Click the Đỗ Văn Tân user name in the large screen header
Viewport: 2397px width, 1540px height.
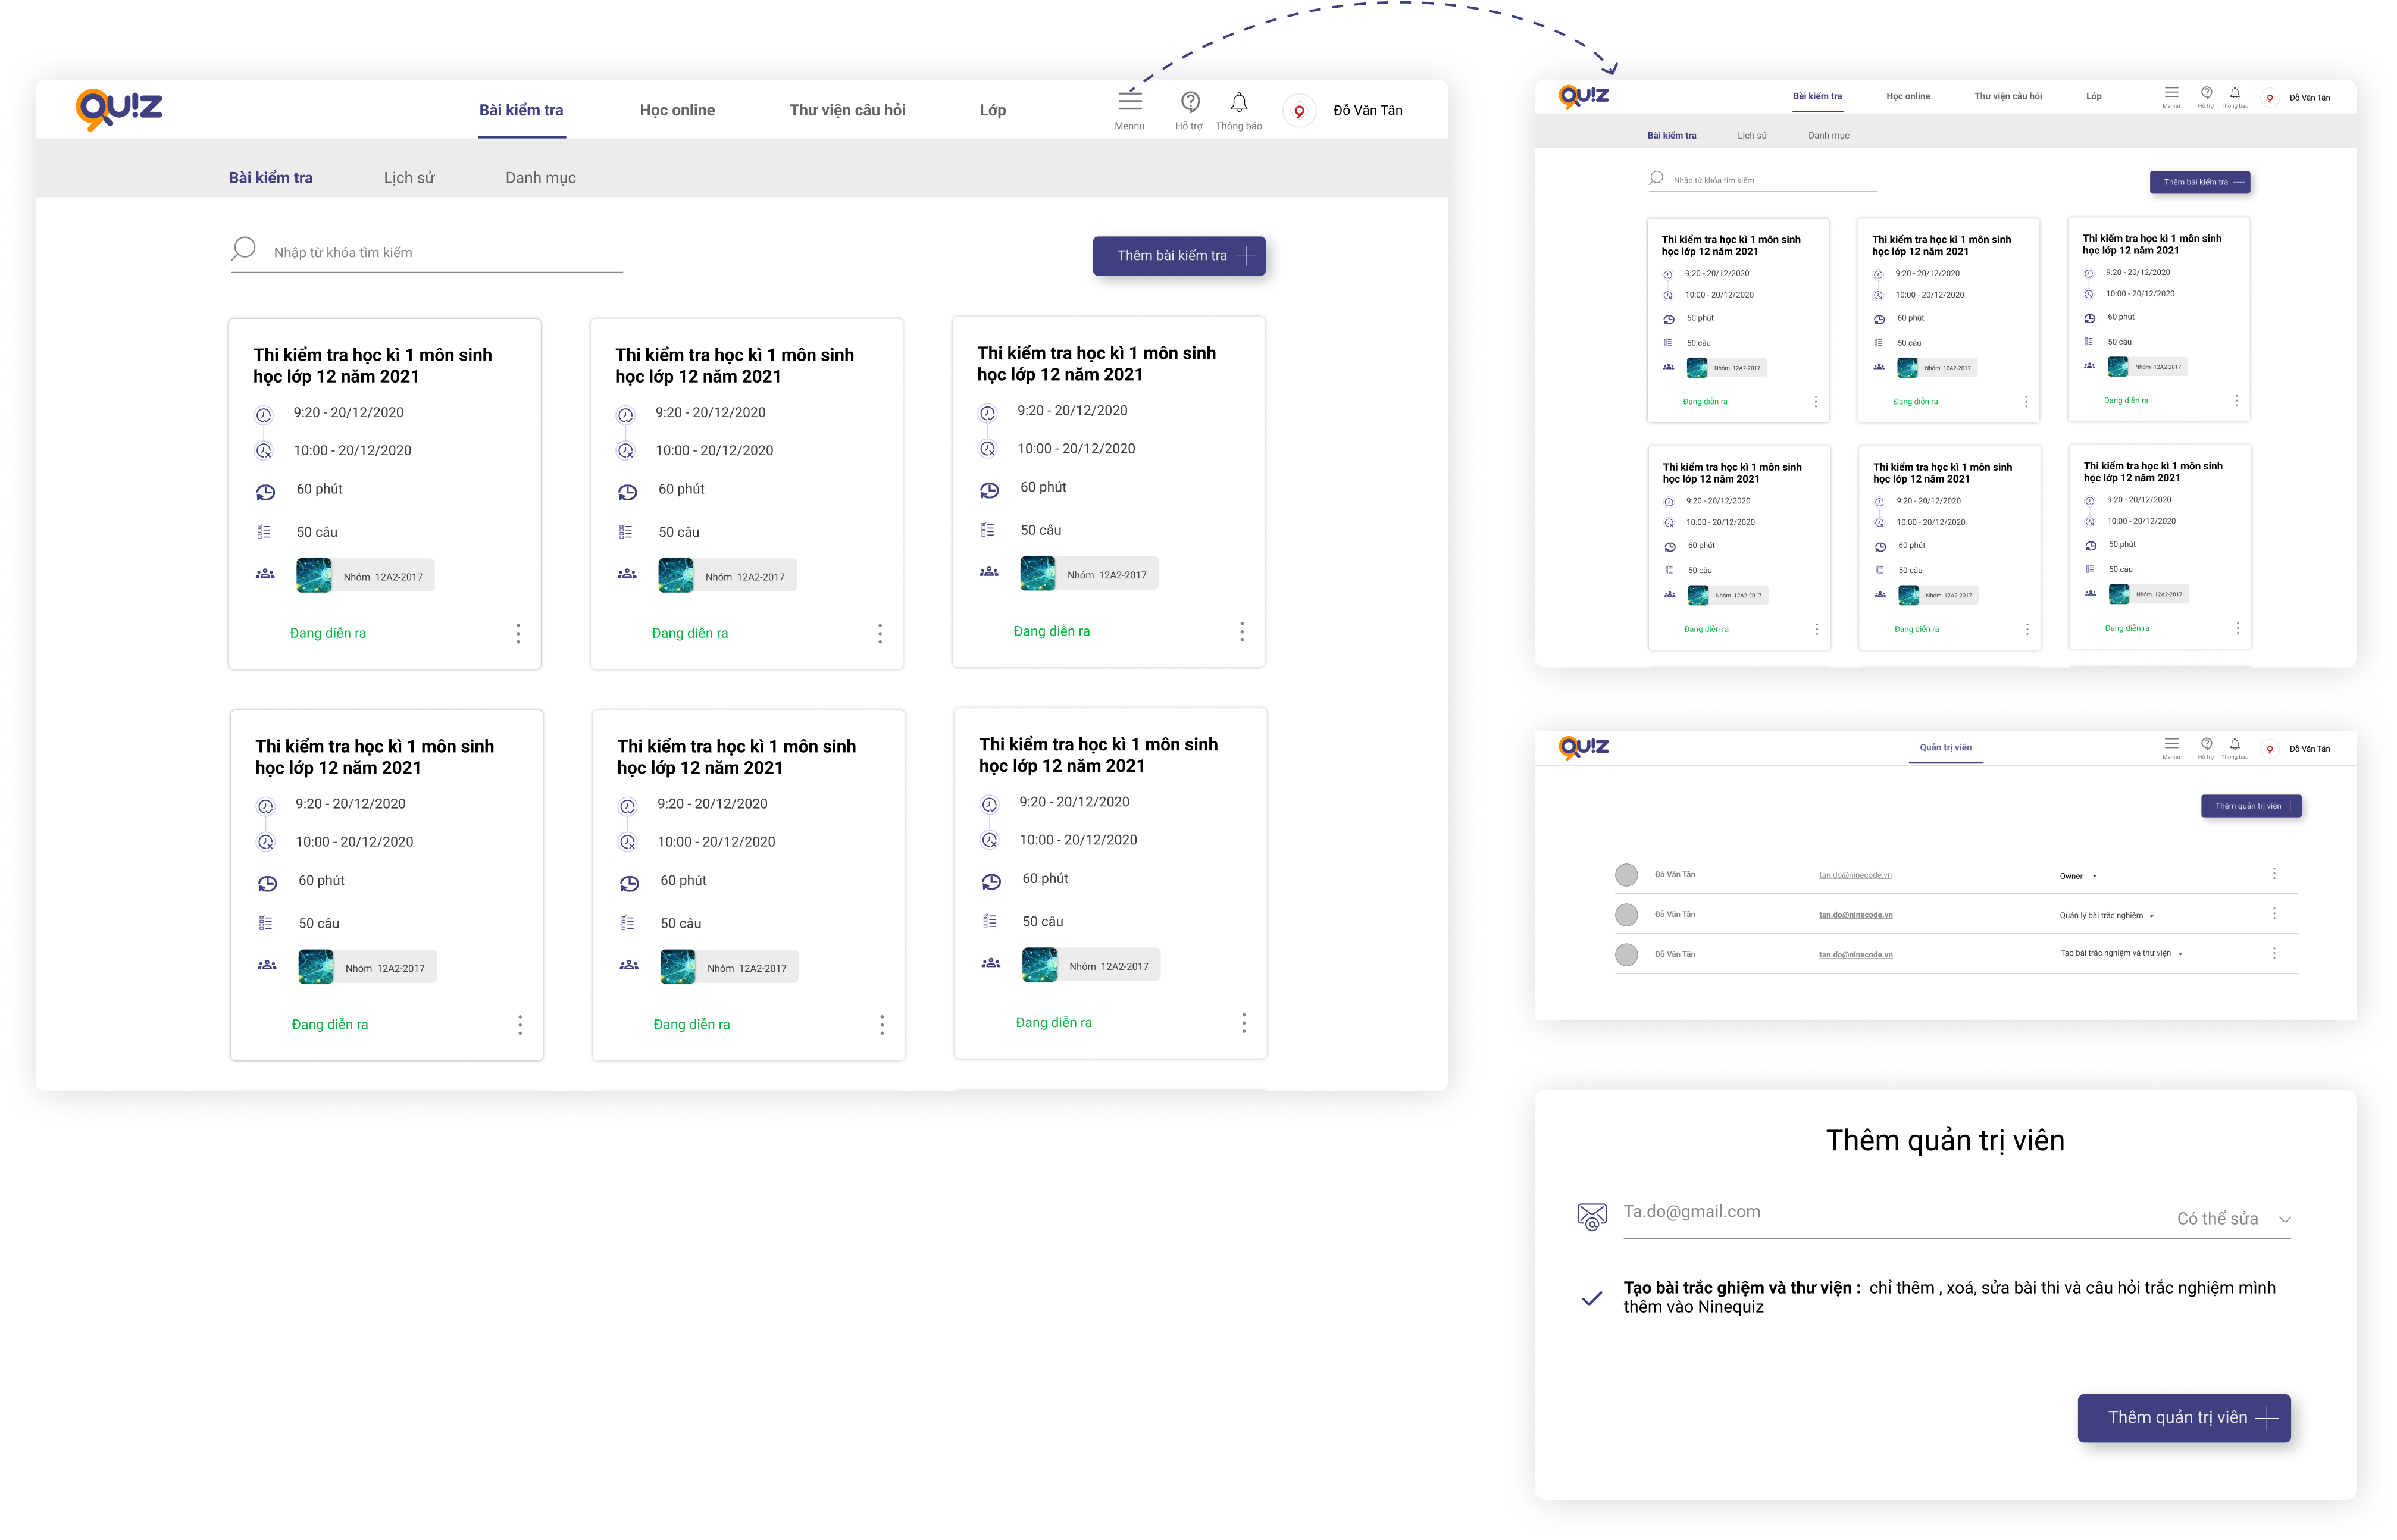coord(1368,111)
